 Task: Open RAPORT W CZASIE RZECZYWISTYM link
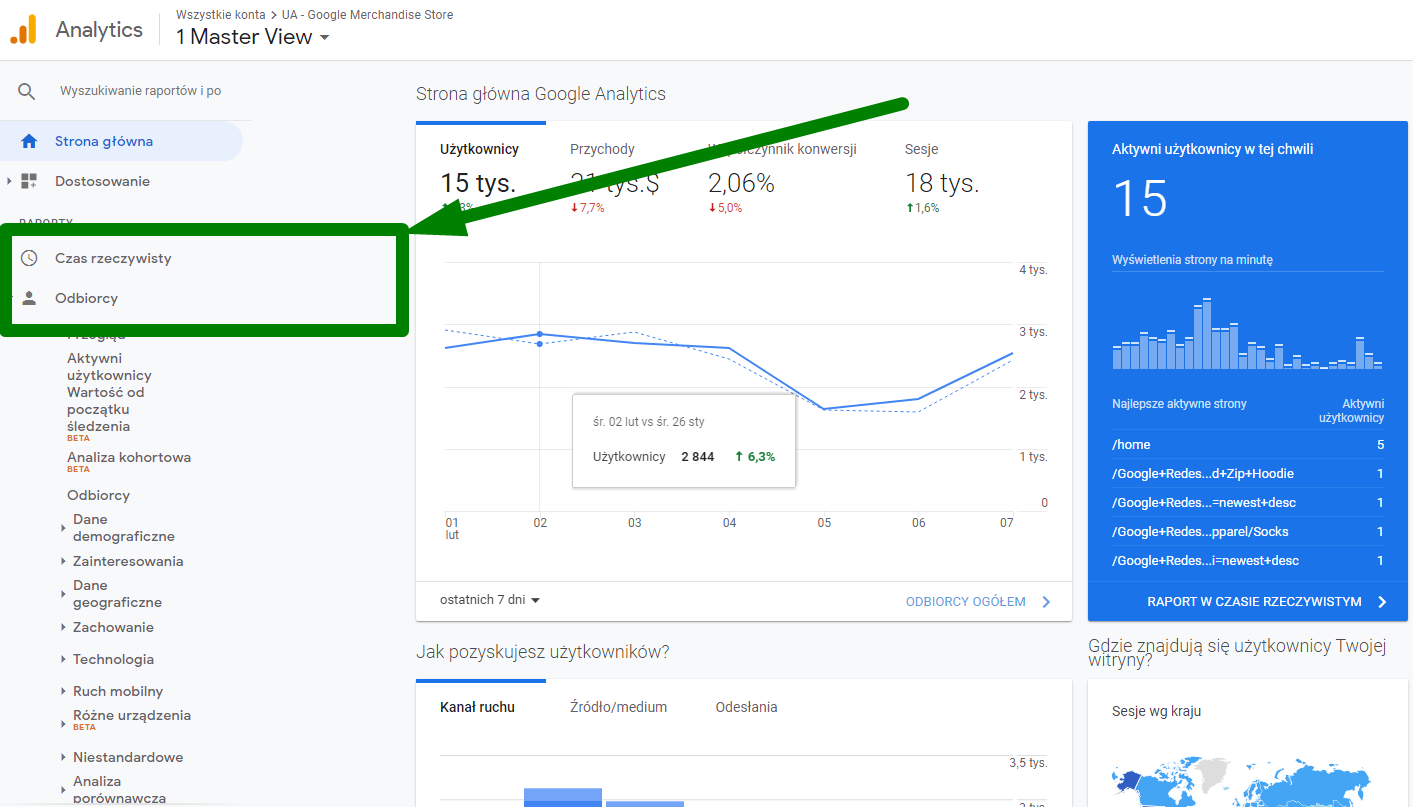pos(1254,602)
